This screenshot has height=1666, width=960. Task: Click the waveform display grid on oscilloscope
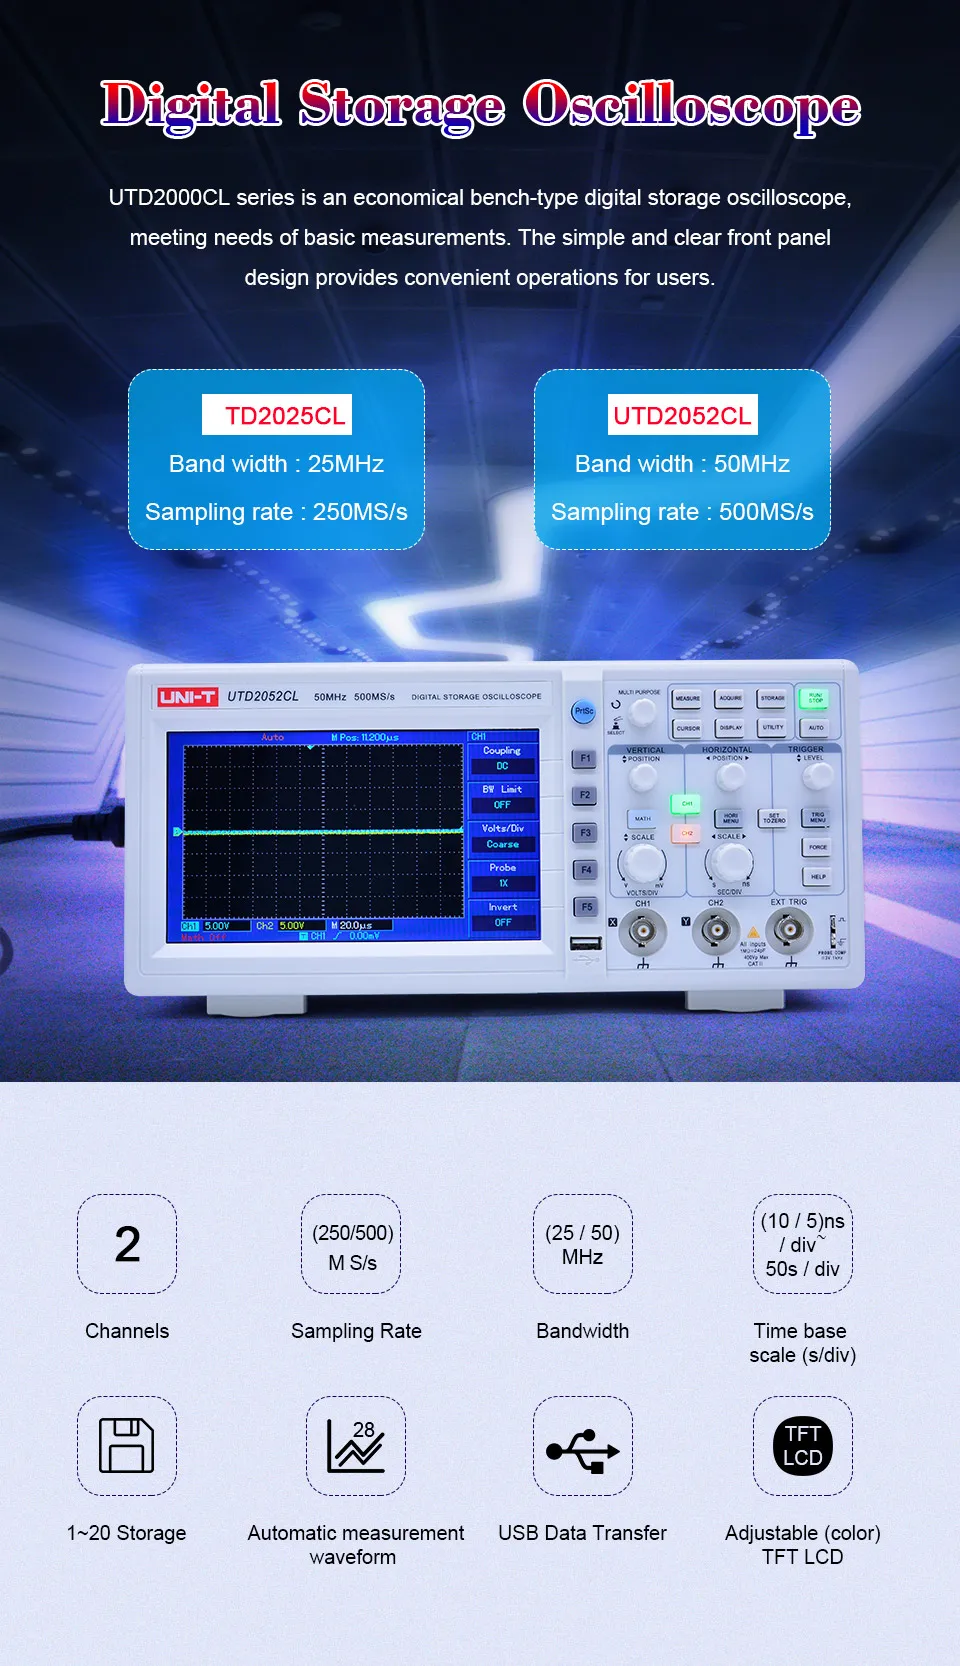pyautogui.click(x=322, y=831)
